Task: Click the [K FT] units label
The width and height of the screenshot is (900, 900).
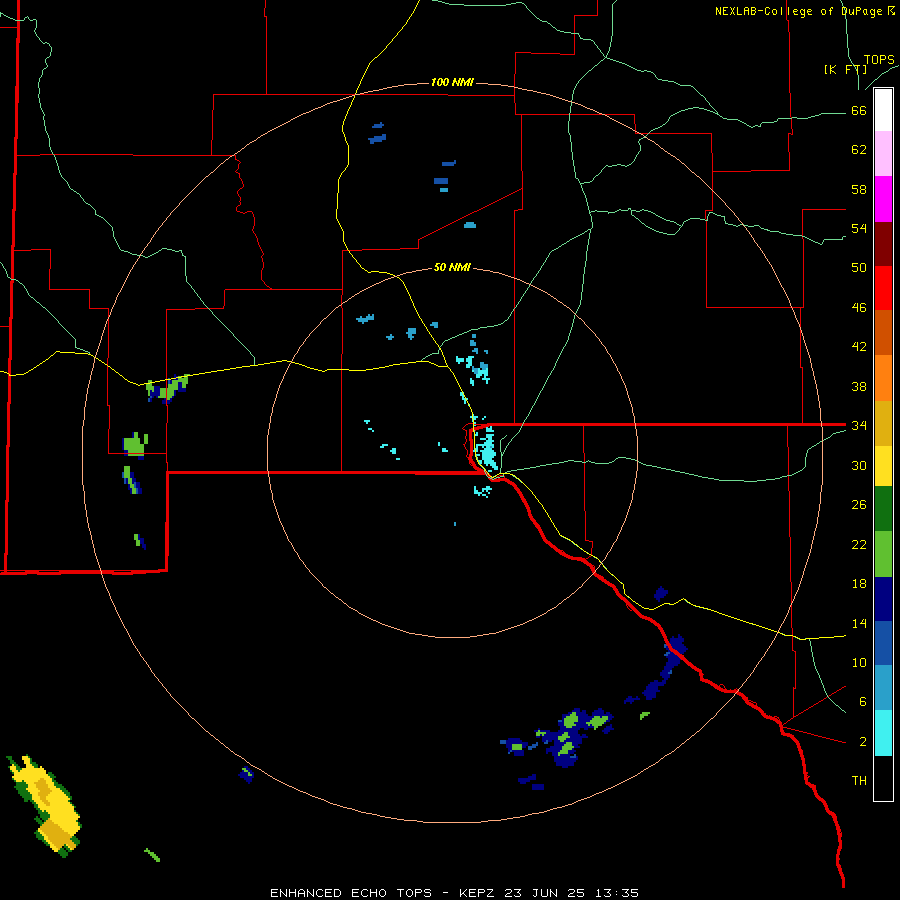Action: (845, 70)
